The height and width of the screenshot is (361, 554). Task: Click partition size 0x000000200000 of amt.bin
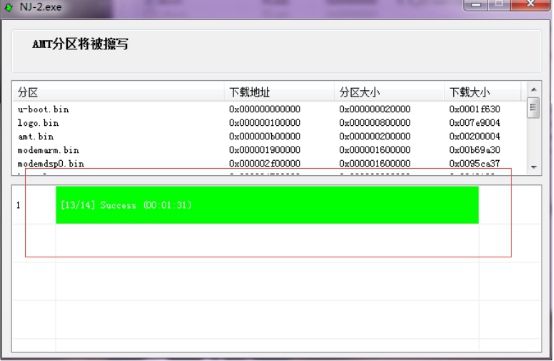pos(375,136)
